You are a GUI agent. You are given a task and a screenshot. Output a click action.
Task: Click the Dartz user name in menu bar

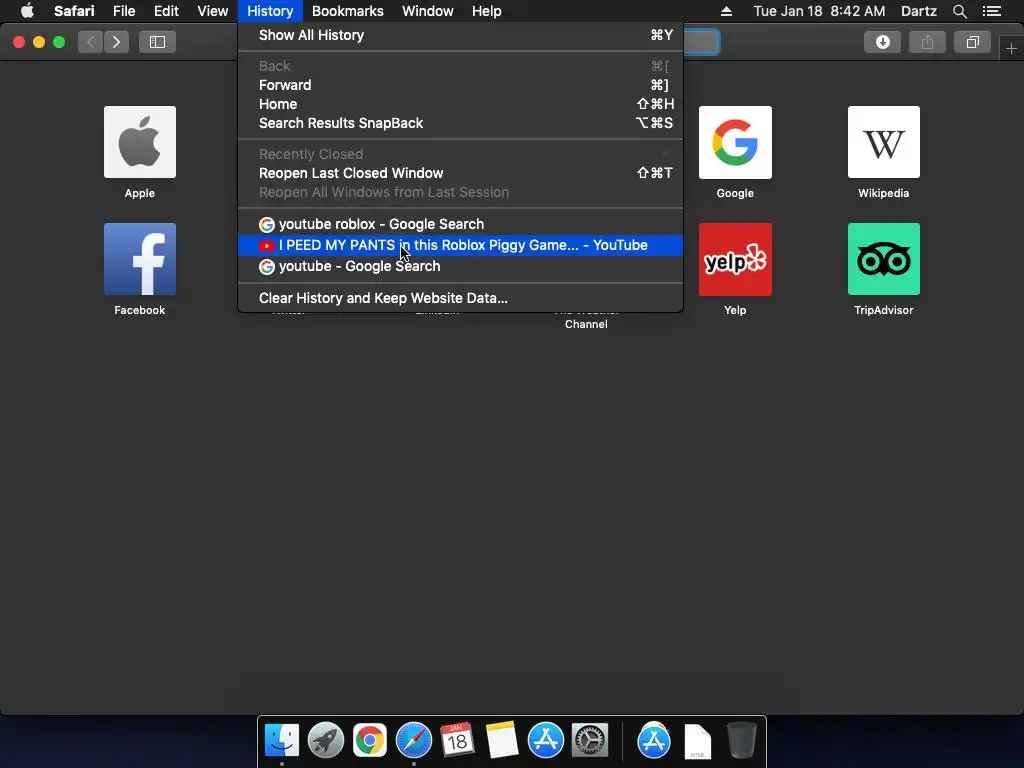tap(918, 11)
